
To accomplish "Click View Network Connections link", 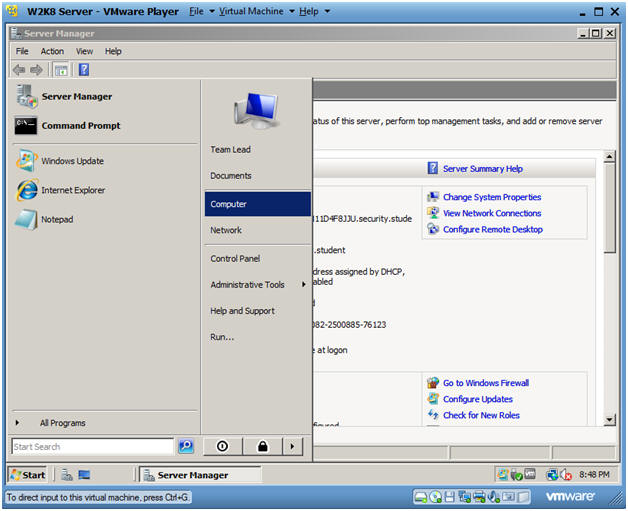I will (x=492, y=213).
